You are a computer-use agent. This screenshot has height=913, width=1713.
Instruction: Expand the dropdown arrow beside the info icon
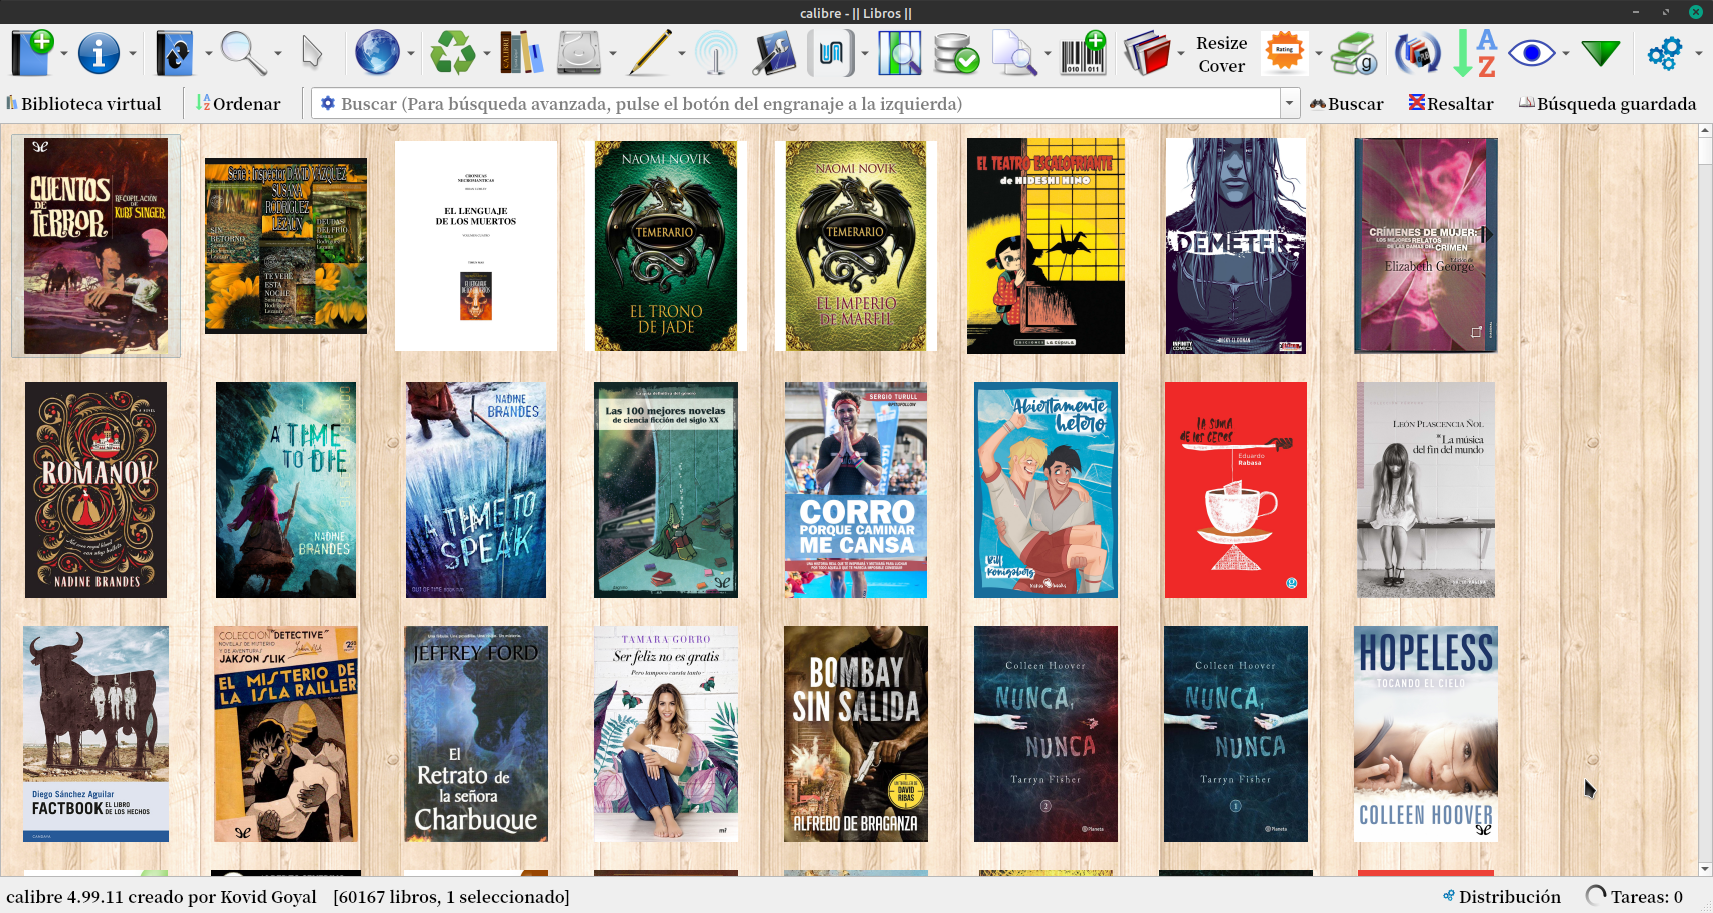132,54
